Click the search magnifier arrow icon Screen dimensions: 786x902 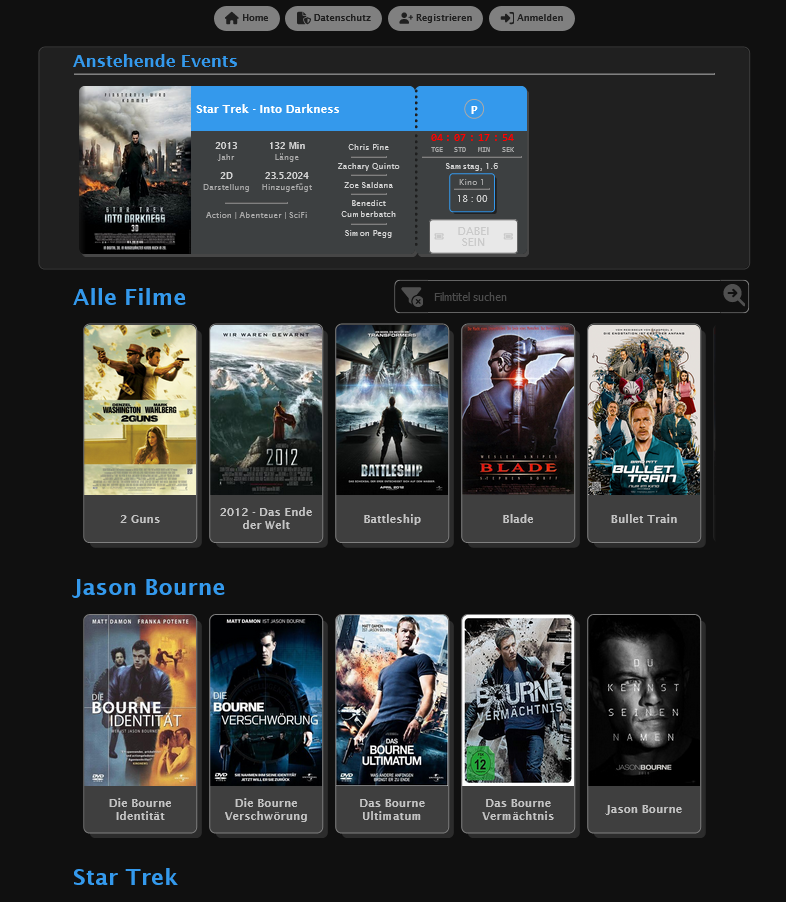[734, 295]
